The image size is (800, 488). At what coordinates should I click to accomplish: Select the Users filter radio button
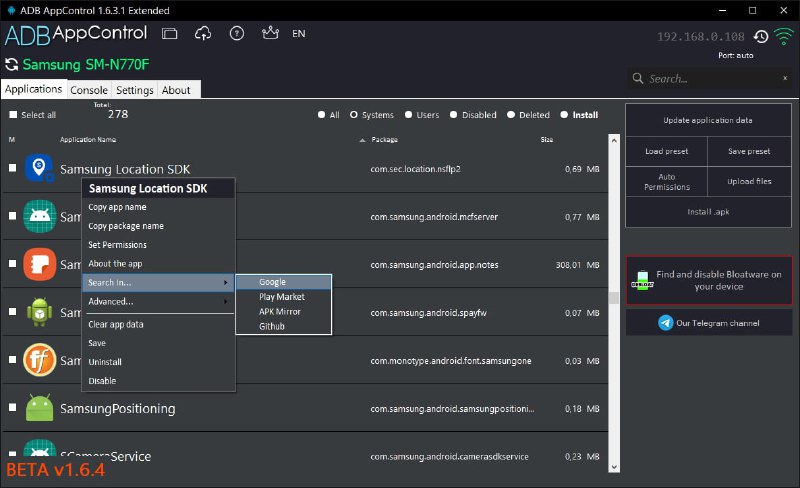(408, 115)
